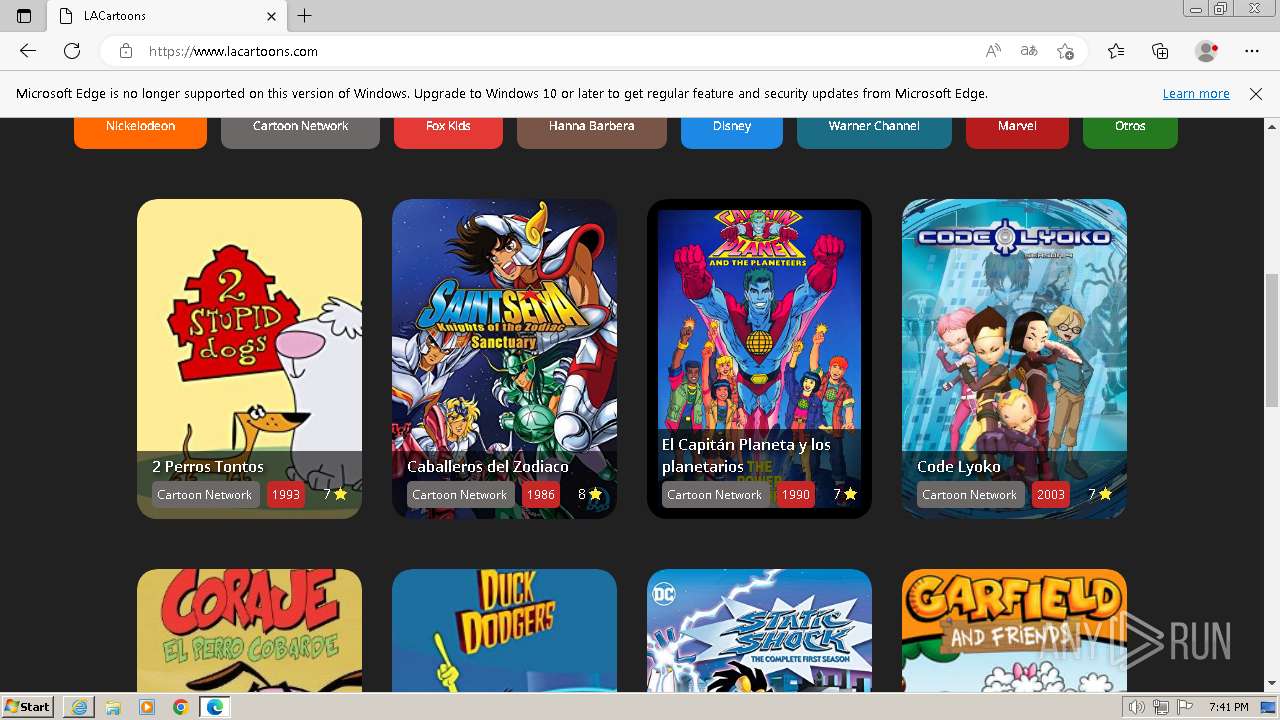
Task: Add this page to favorites star
Action: [1065, 51]
